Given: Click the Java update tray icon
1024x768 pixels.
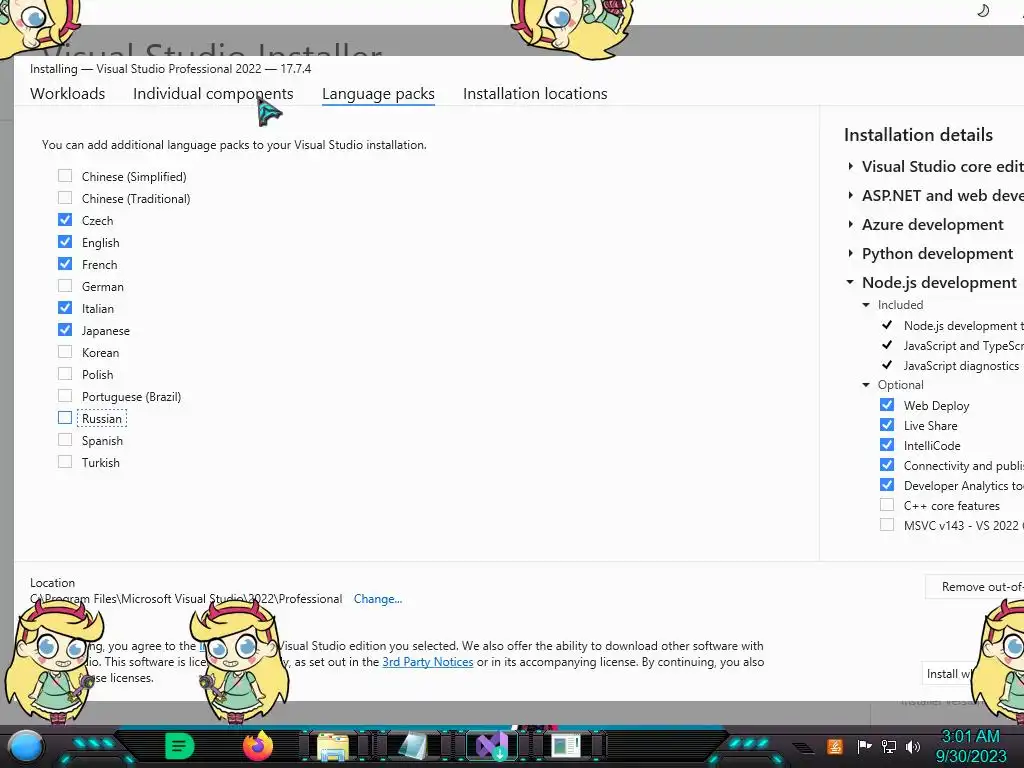Looking at the screenshot, I should (835, 746).
